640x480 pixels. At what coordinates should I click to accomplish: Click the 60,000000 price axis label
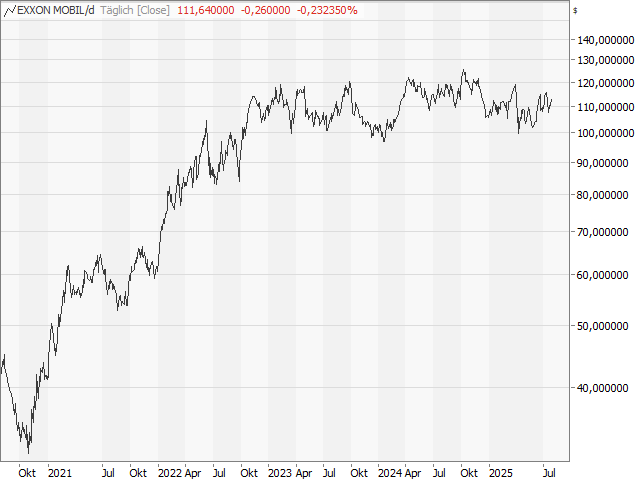602,275
